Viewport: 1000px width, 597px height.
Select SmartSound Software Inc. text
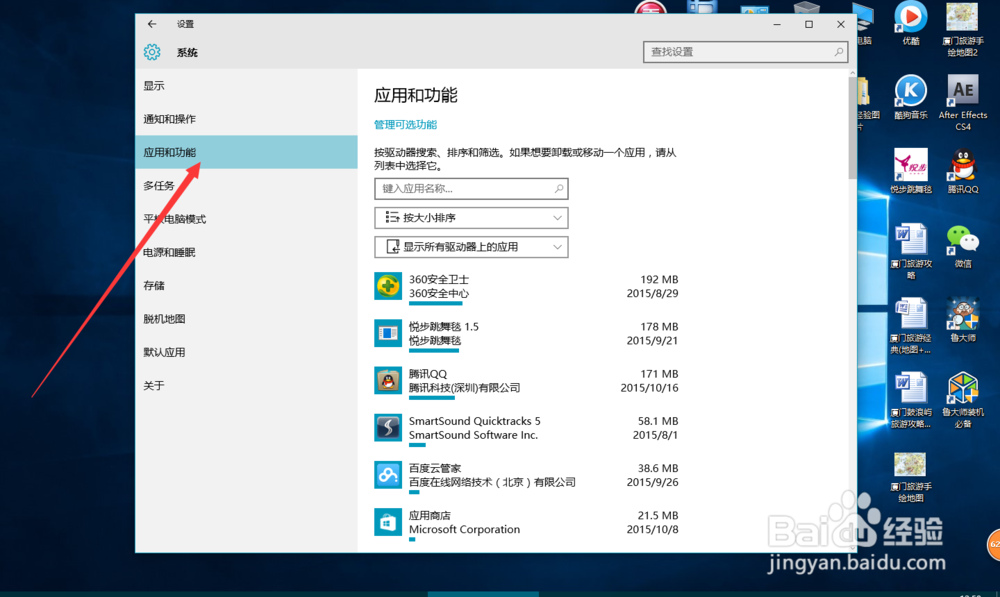[473, 435]
